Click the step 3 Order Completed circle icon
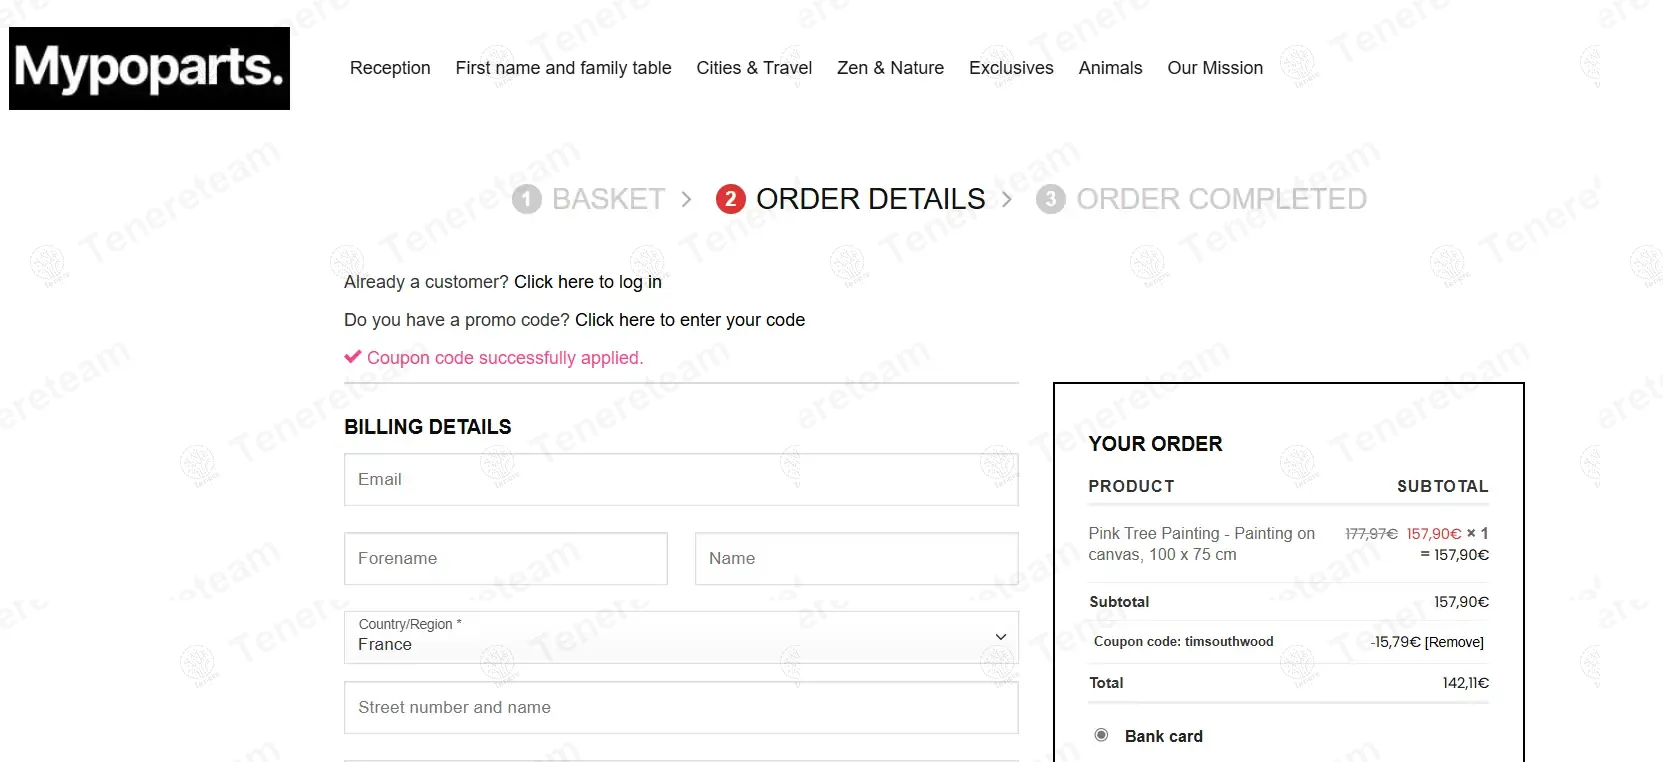Screen dimensions: 1663x762 [1050, 199]
